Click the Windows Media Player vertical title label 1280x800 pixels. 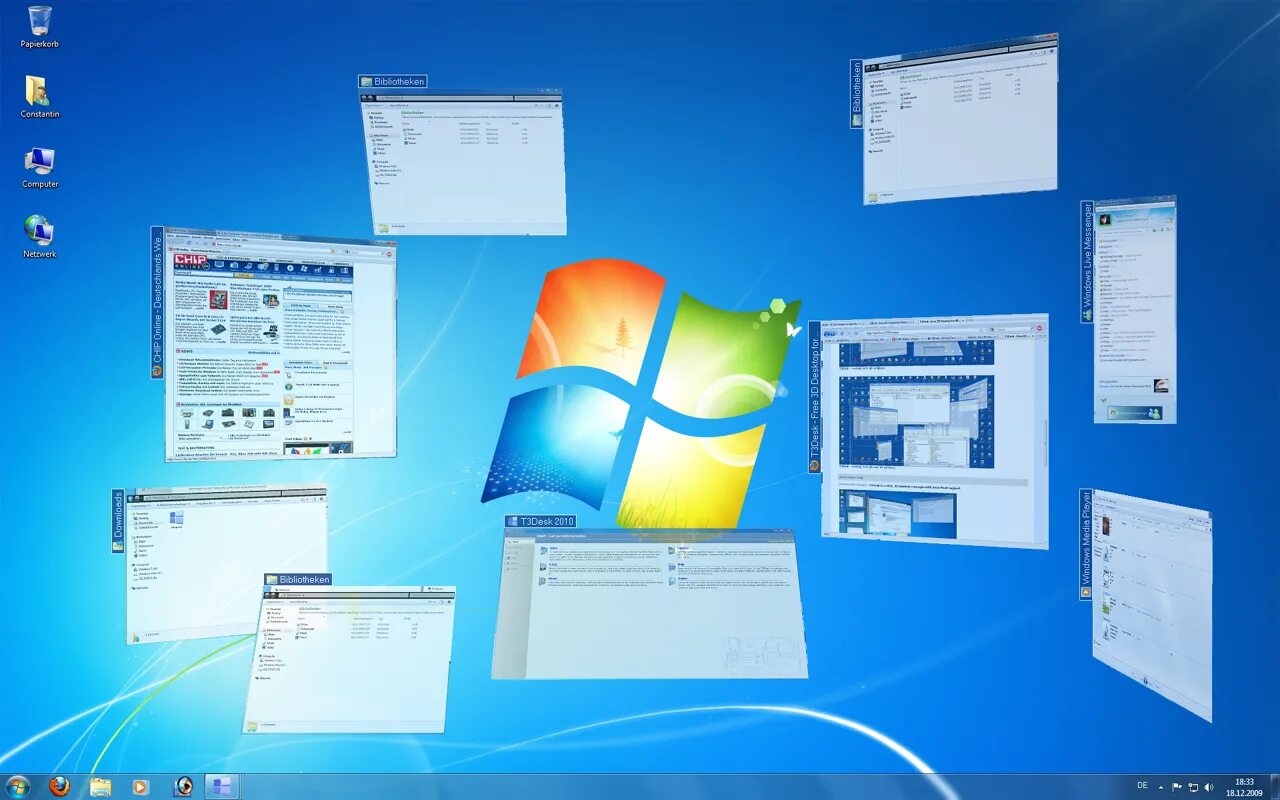click(1086, 544)
